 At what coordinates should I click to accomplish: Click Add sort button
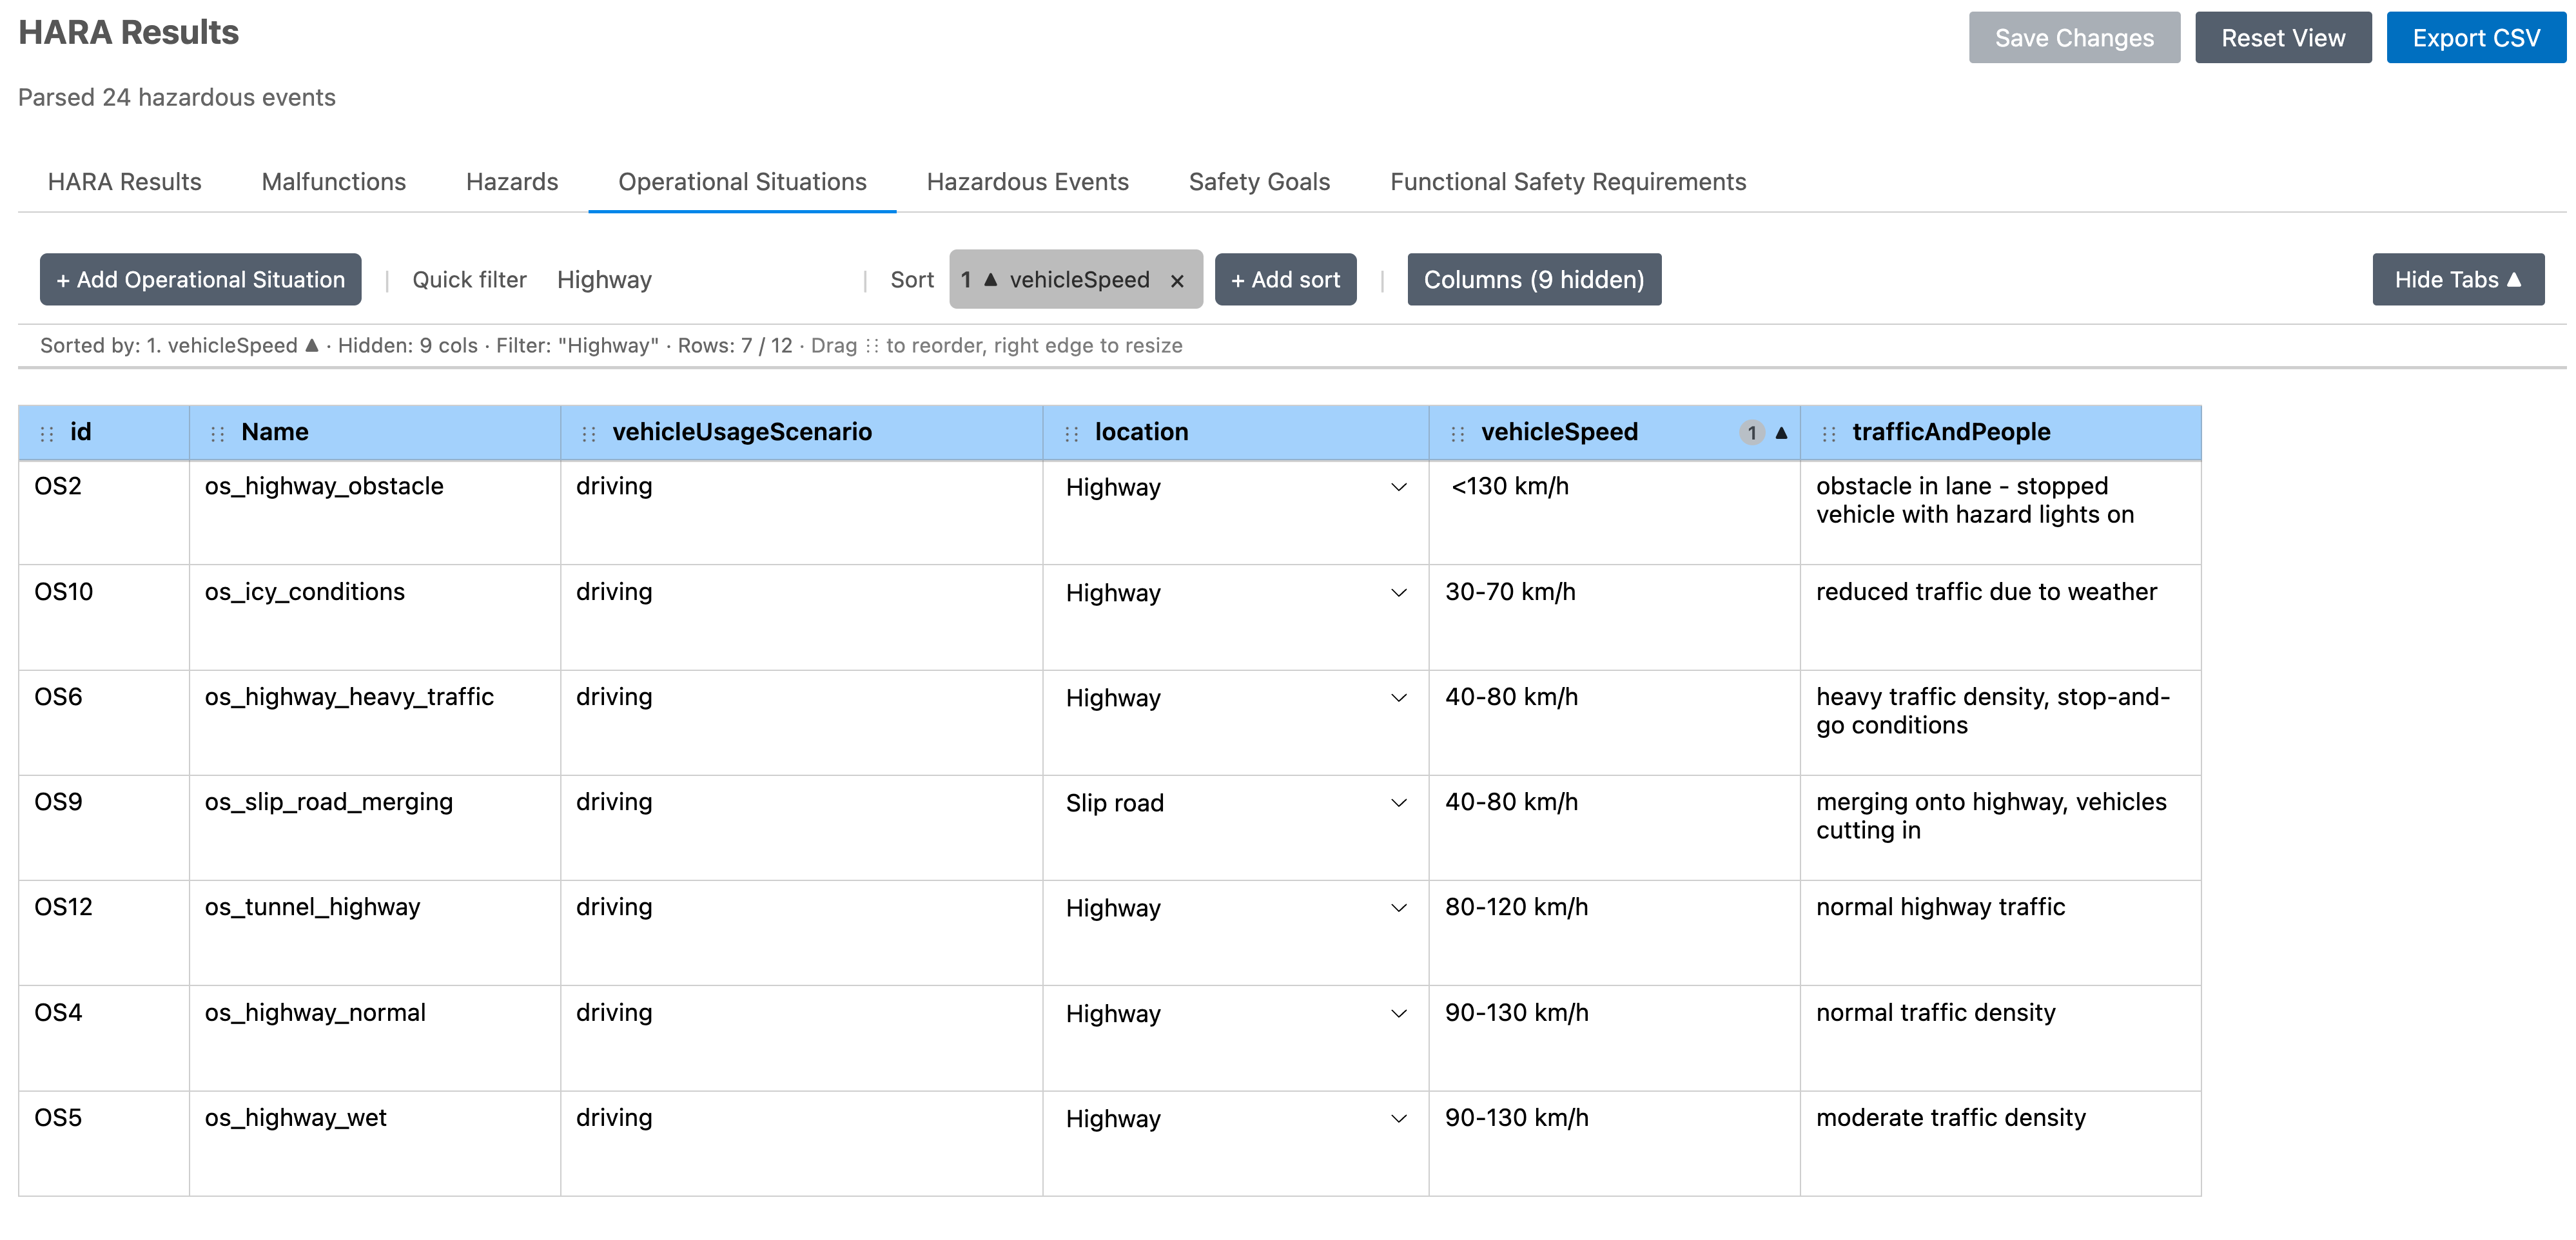1285,280
